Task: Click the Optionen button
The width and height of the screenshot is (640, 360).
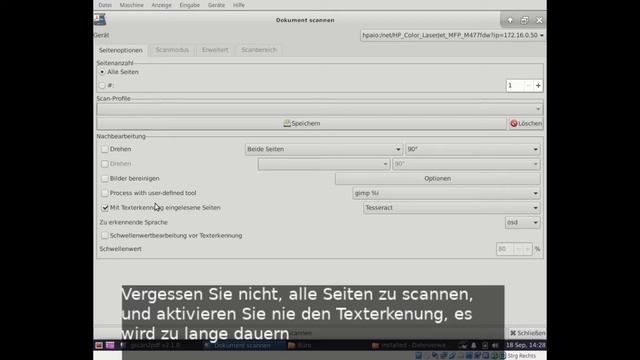Action: click(x=438, y=178)
